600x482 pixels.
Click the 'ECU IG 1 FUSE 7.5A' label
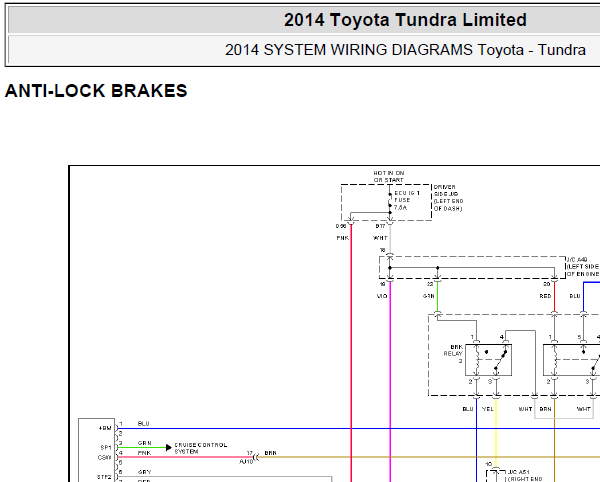pyautogui.click(x=407, y=200)
